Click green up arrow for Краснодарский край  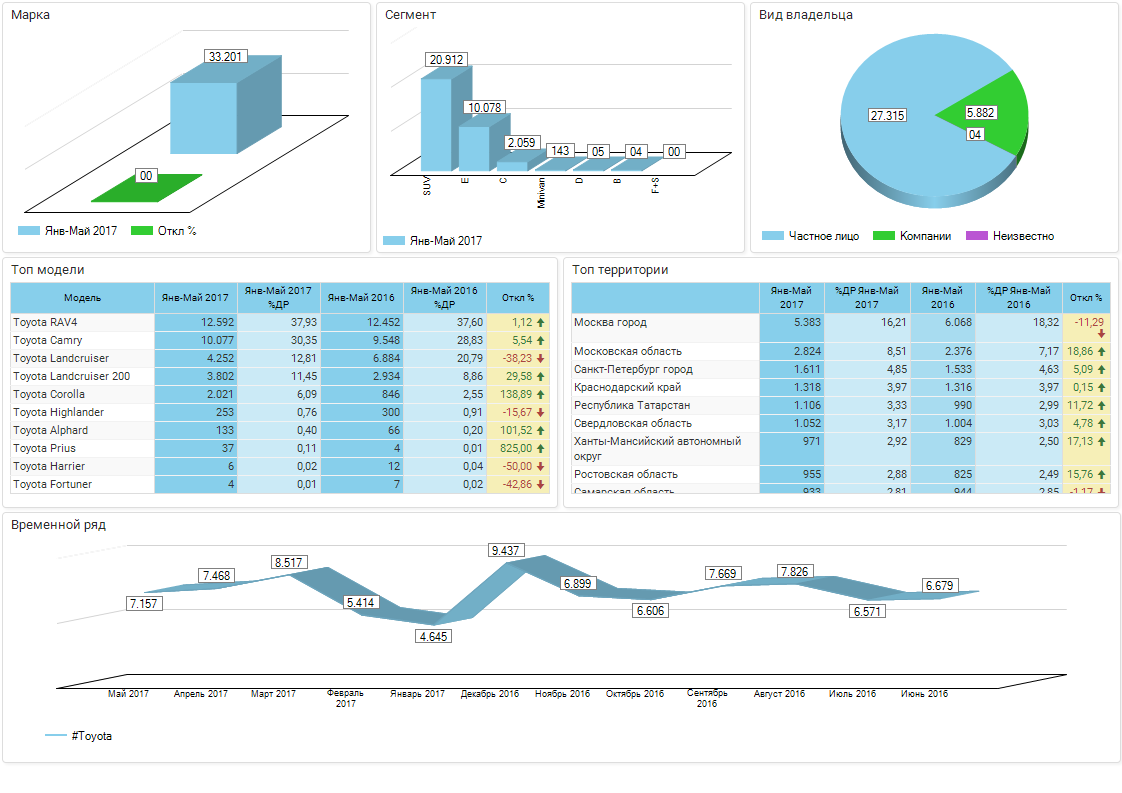[1101, 388]
